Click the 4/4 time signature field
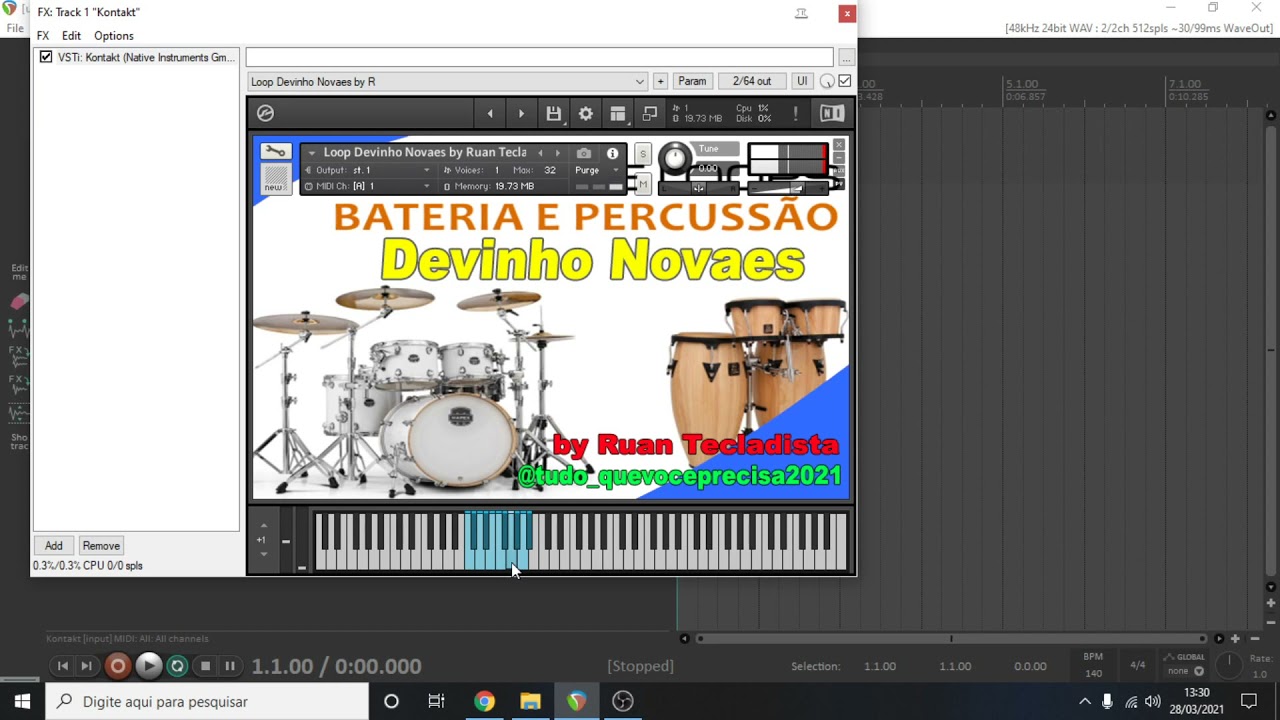The height and width of the screenshot is (720, 1280). click(x=1138, y=665)
